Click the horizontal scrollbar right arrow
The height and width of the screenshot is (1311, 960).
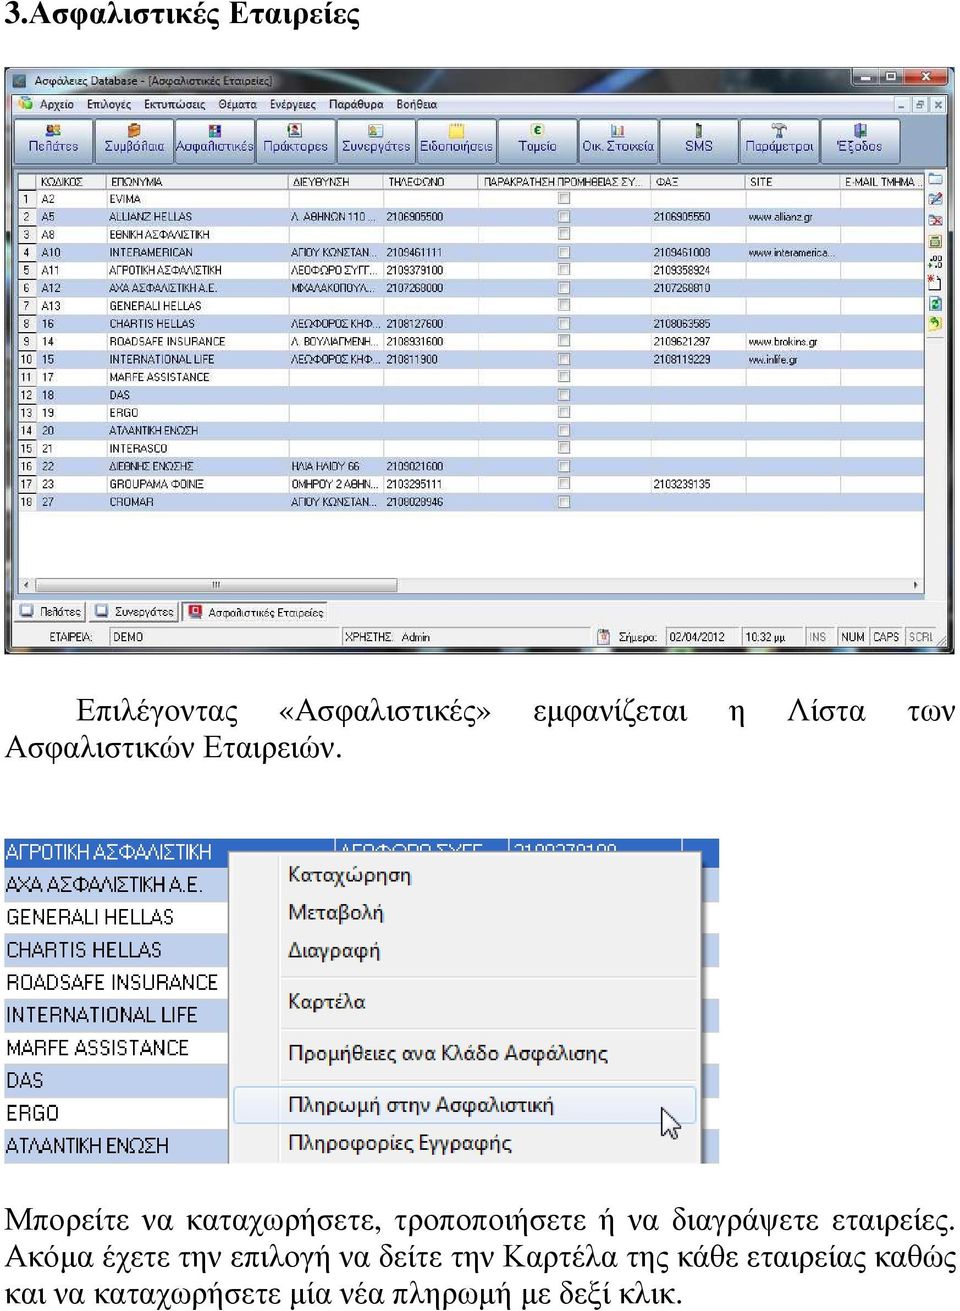pos(915,585)
